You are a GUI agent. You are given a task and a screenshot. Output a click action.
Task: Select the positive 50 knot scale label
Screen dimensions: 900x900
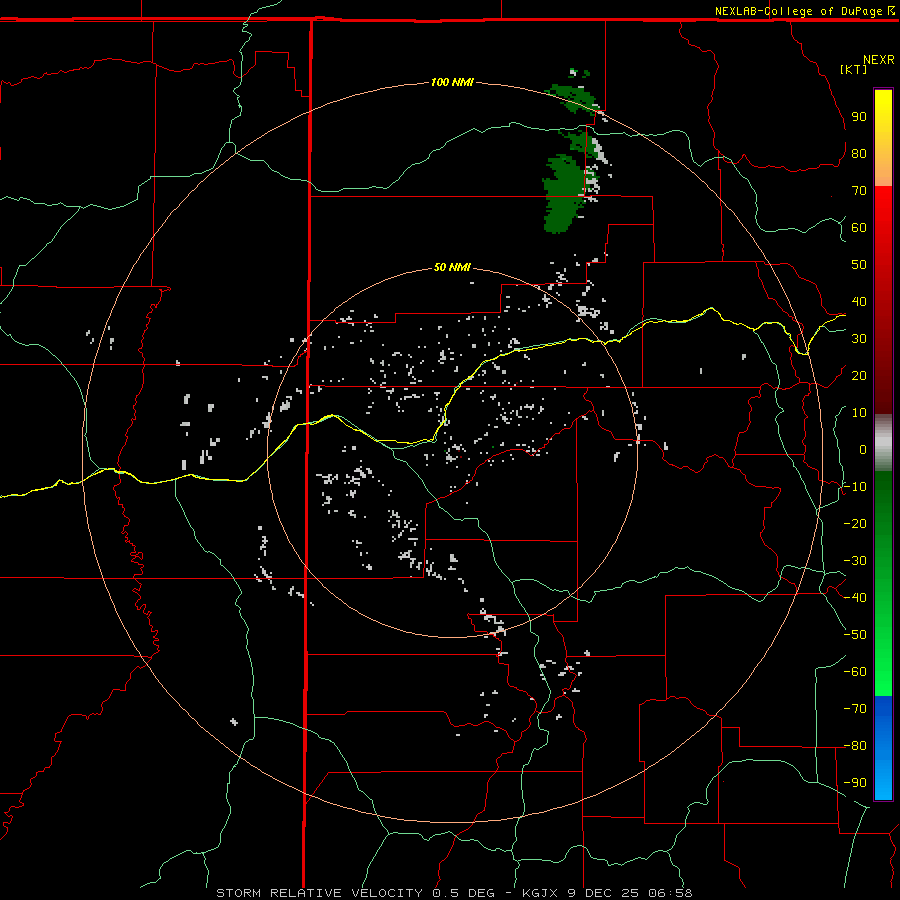[859, 265]
